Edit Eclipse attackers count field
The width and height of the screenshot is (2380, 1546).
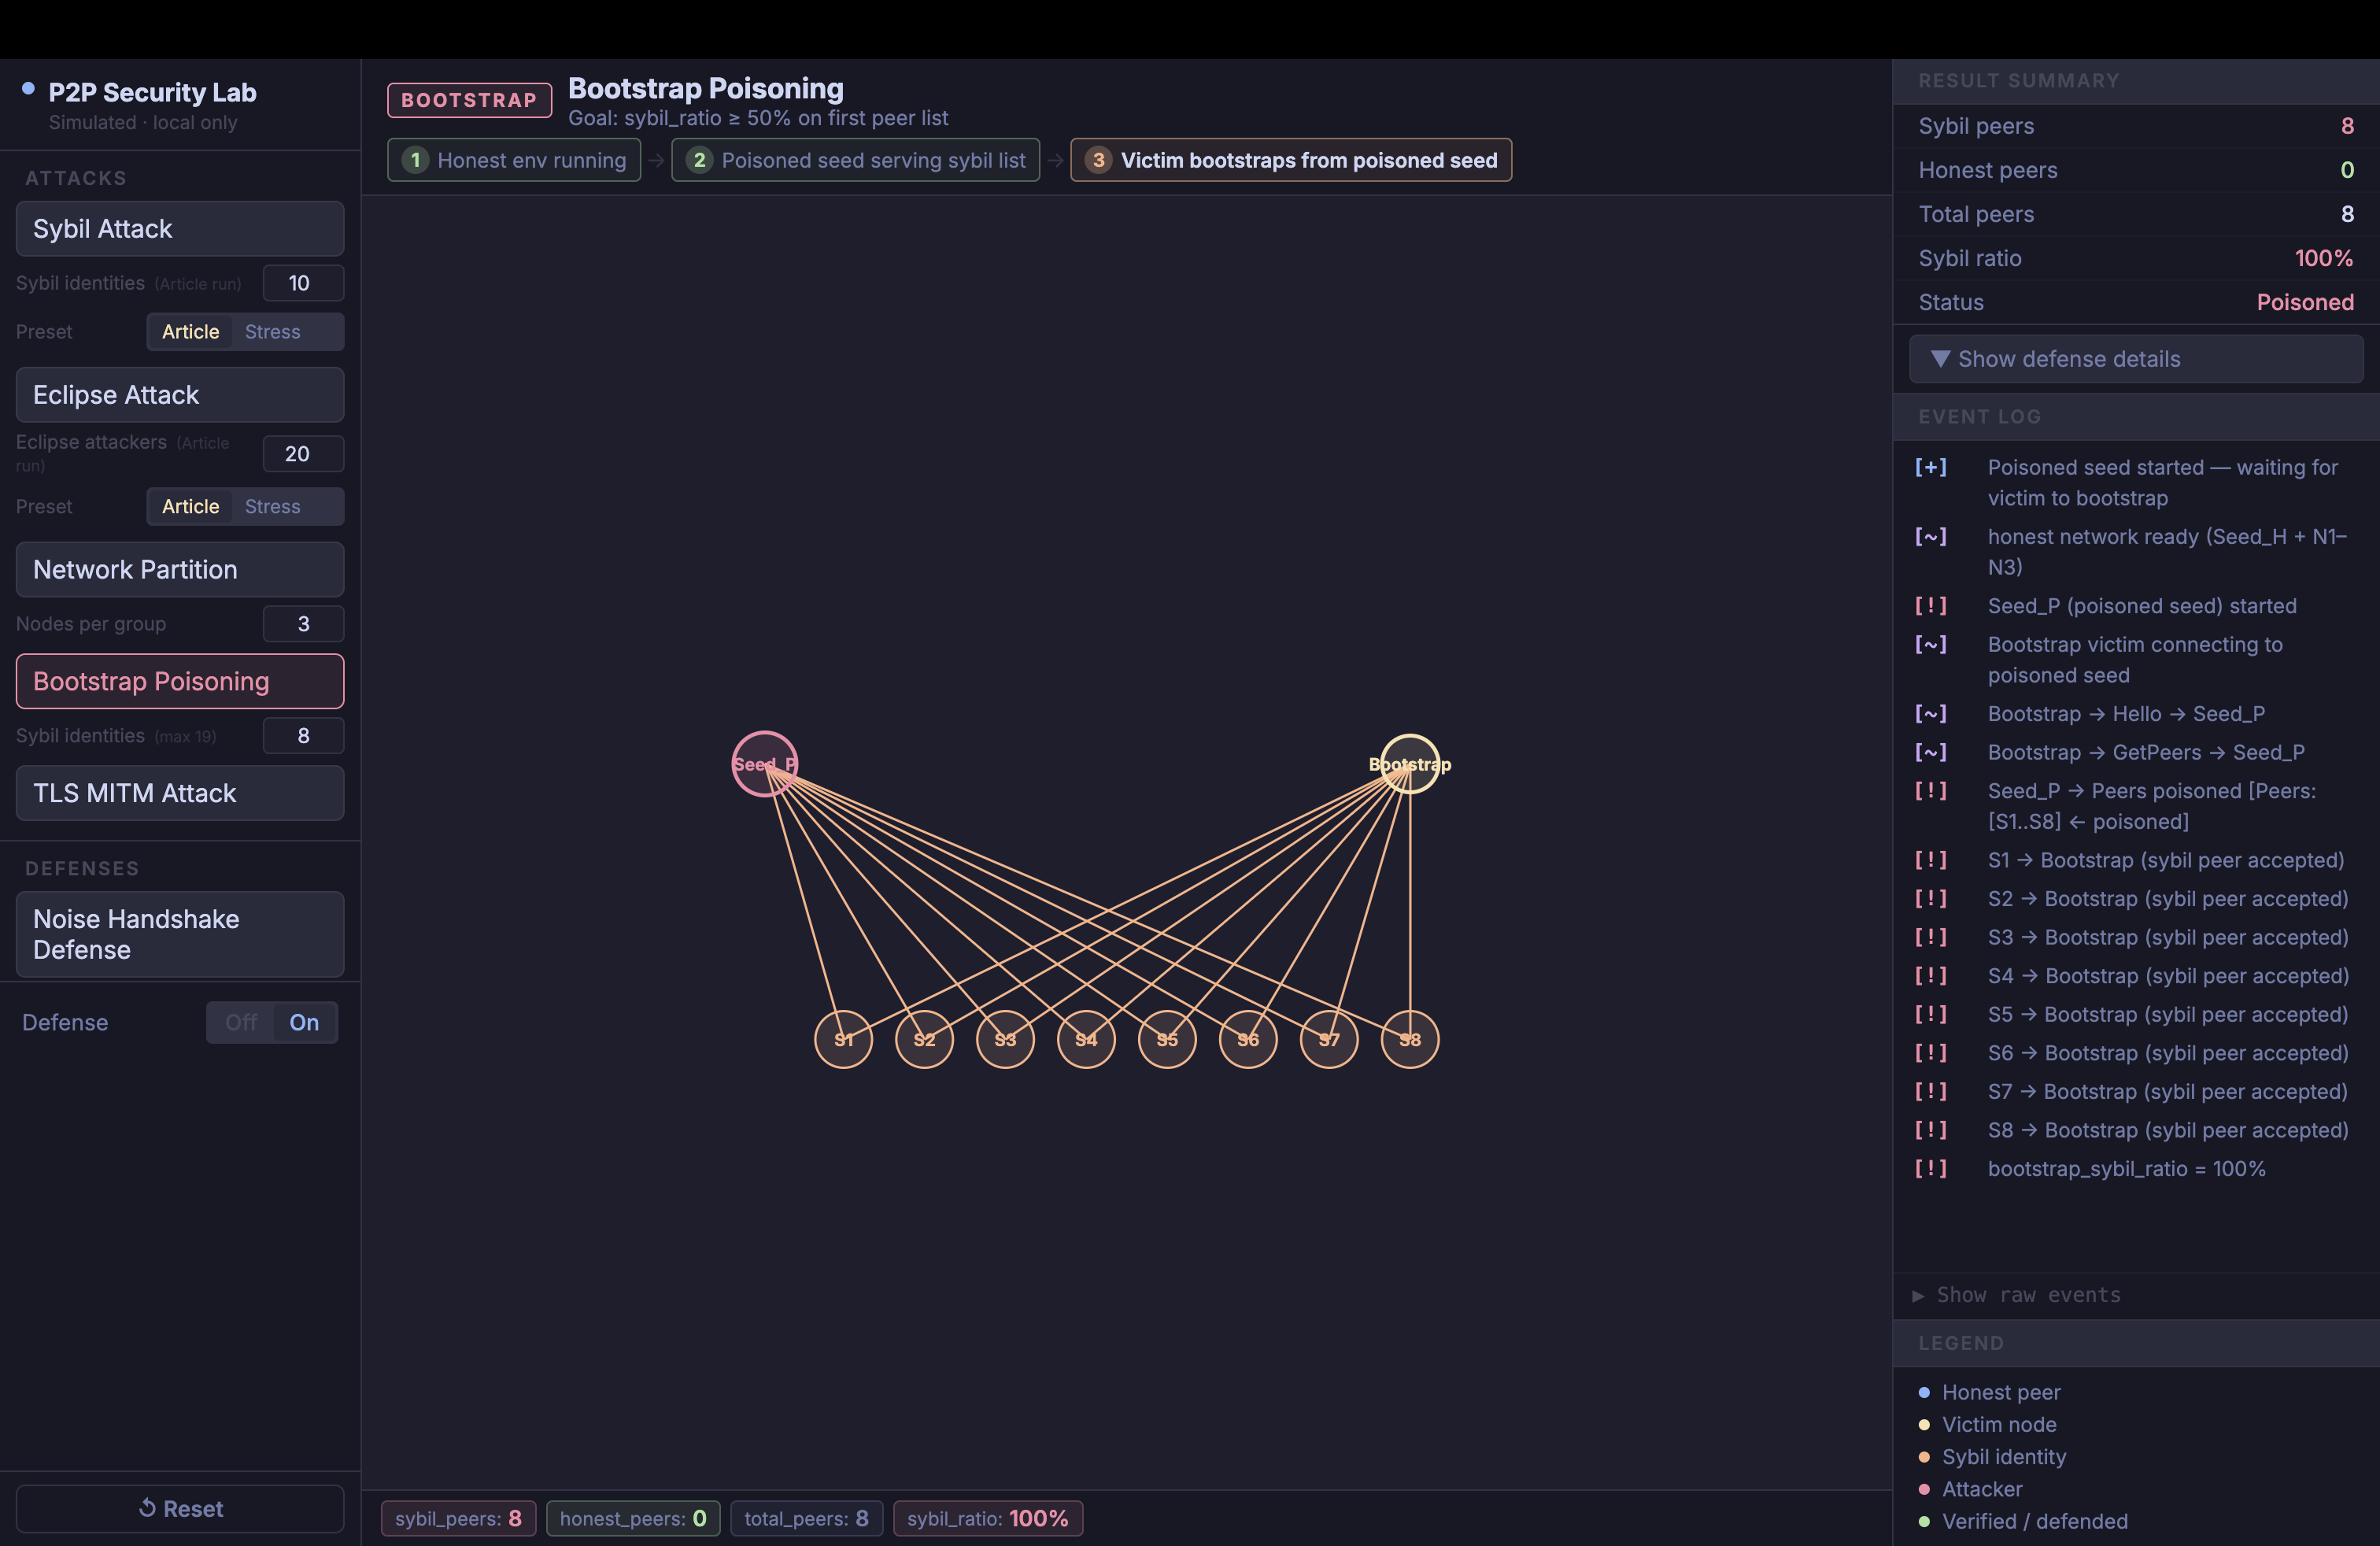pyautogui.click(x=303, y=454)
